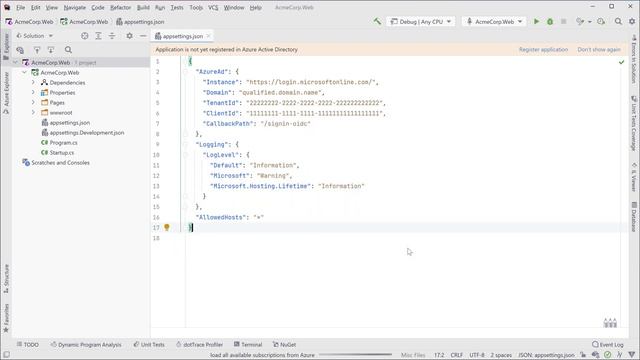
Task: Open the Azure Explorer side panel
Action: [x=6, y=93]
